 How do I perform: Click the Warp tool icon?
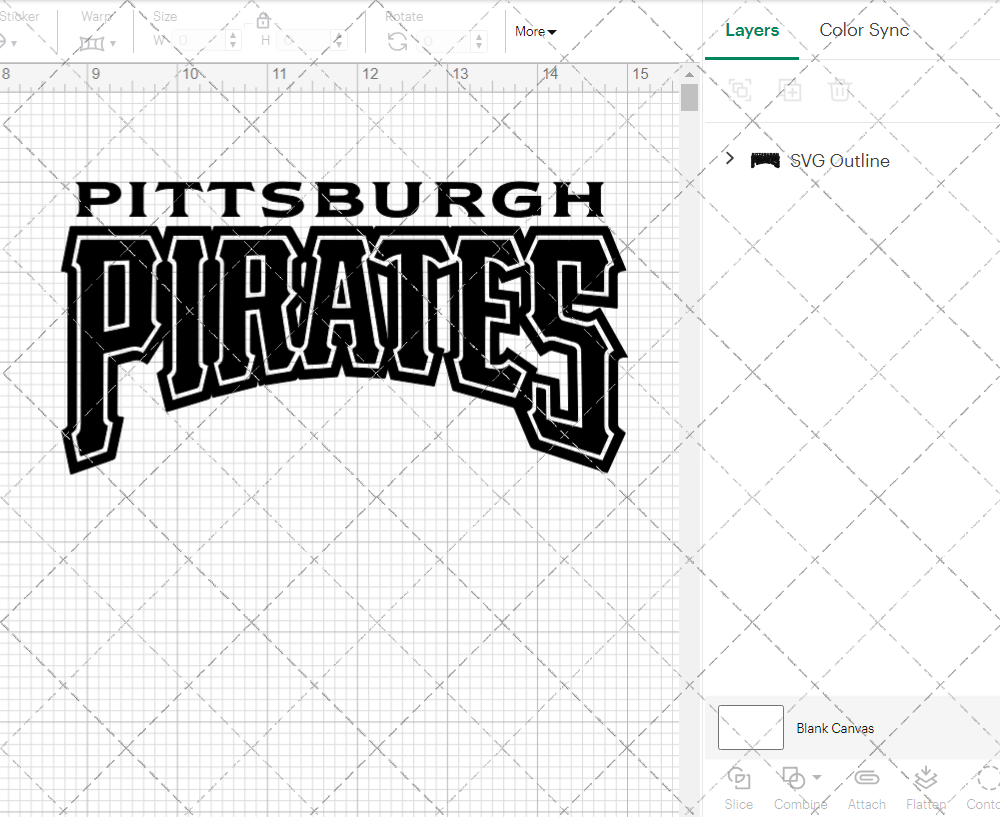click(92, 44)
